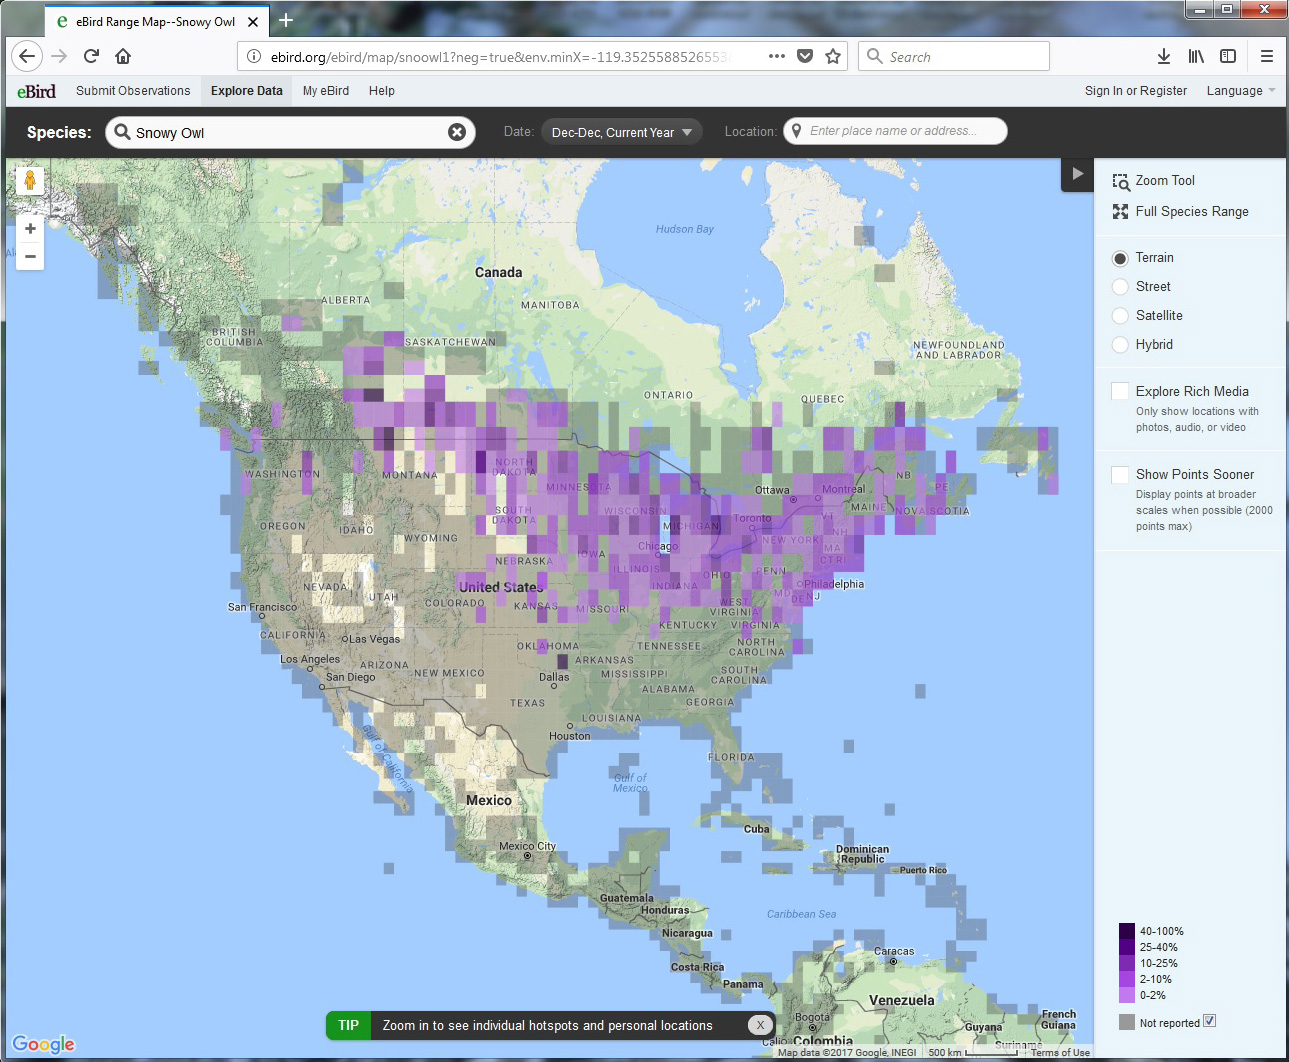Open the Explore Data tab
Image resolution: width=1289 pixels, height=1062 pixels.
pyautogui.click(x=247, y=90)
